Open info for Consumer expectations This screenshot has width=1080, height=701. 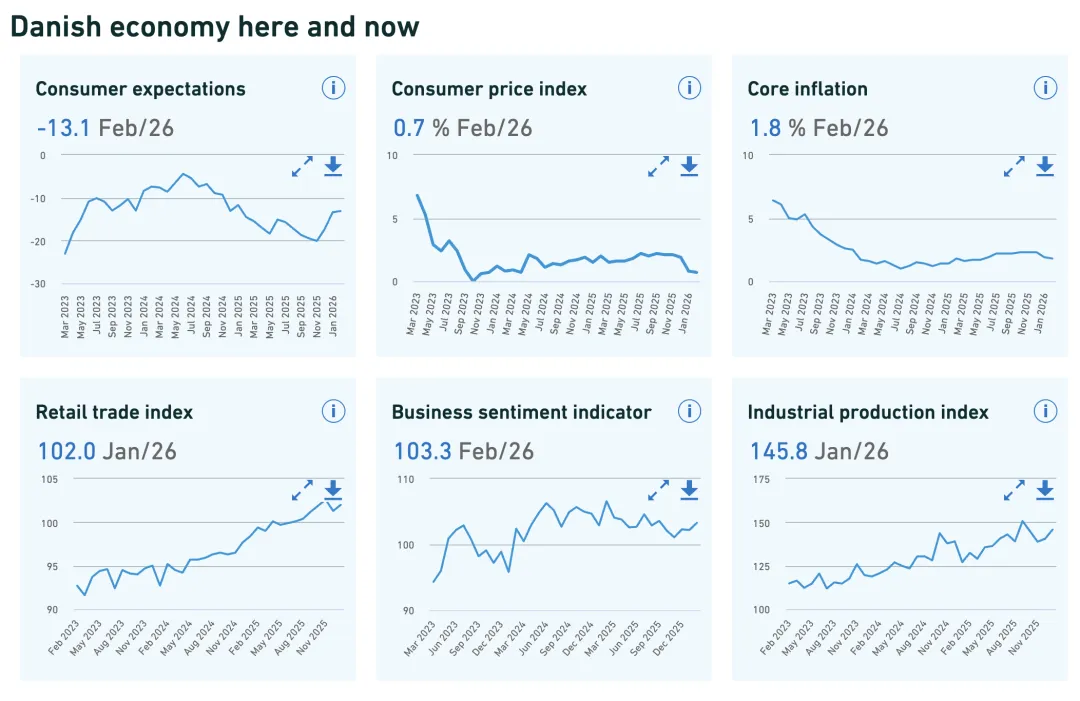point(333,88)
